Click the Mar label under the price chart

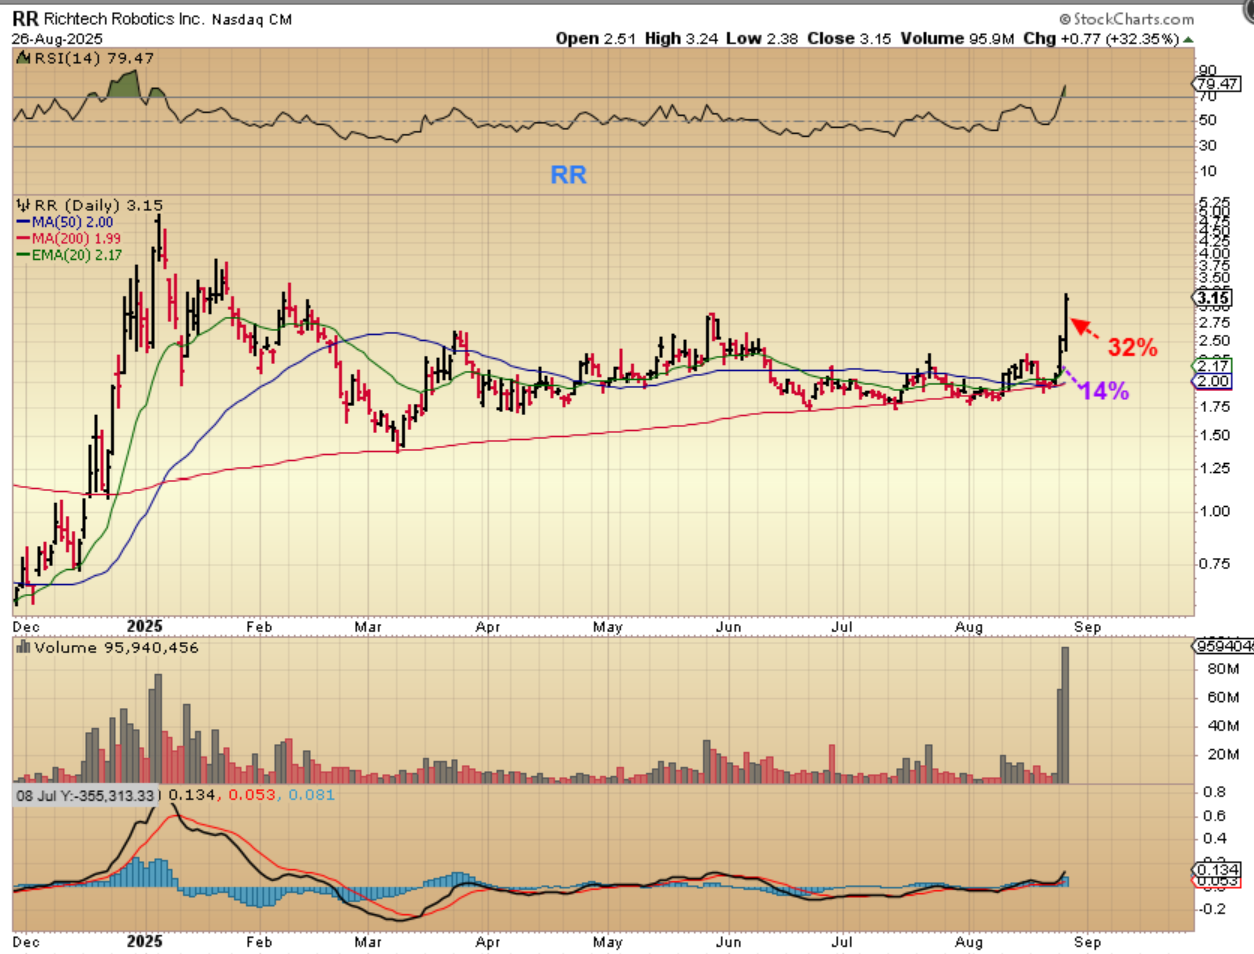click(368, 627)
